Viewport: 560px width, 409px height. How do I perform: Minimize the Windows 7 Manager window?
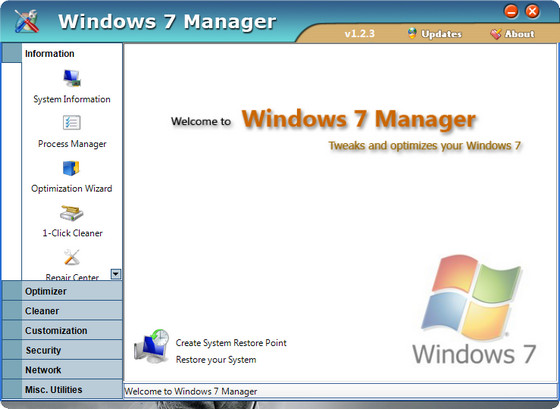click(511, 11)
